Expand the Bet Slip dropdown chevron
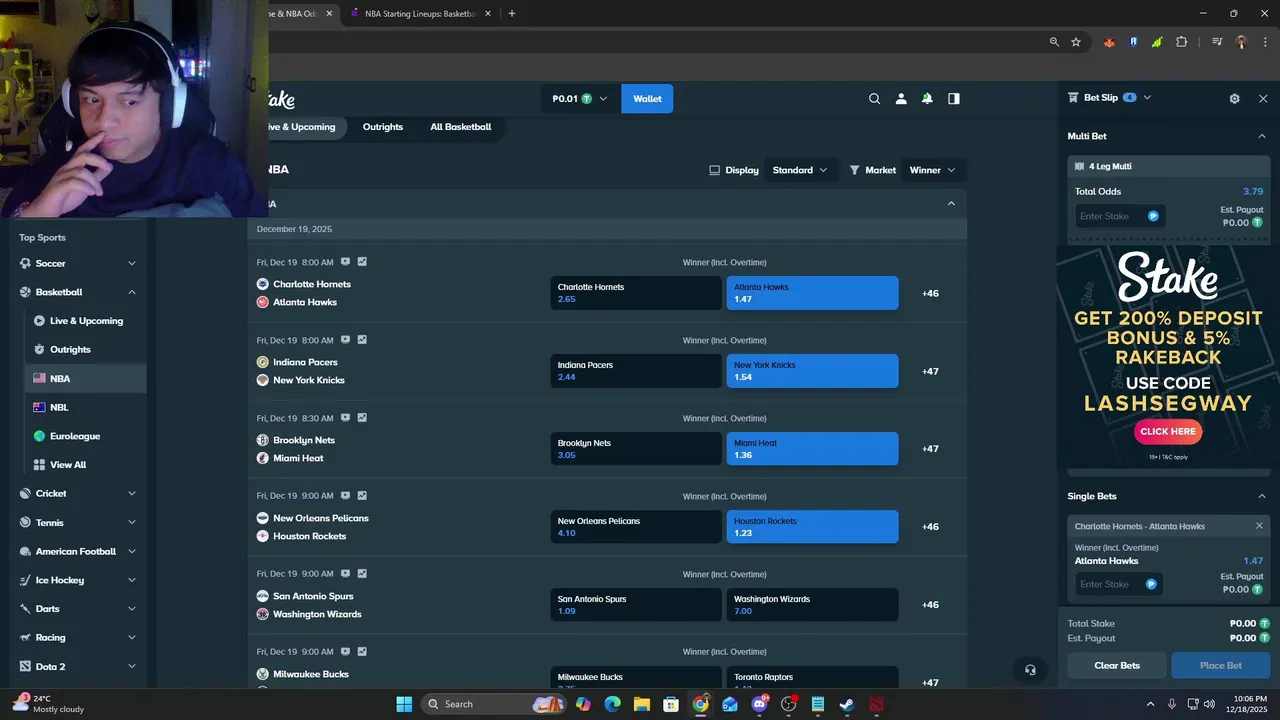Image resolution: width=1280 pixels, height=720 pixels. pyautogui.click(x=1147, y=98)
